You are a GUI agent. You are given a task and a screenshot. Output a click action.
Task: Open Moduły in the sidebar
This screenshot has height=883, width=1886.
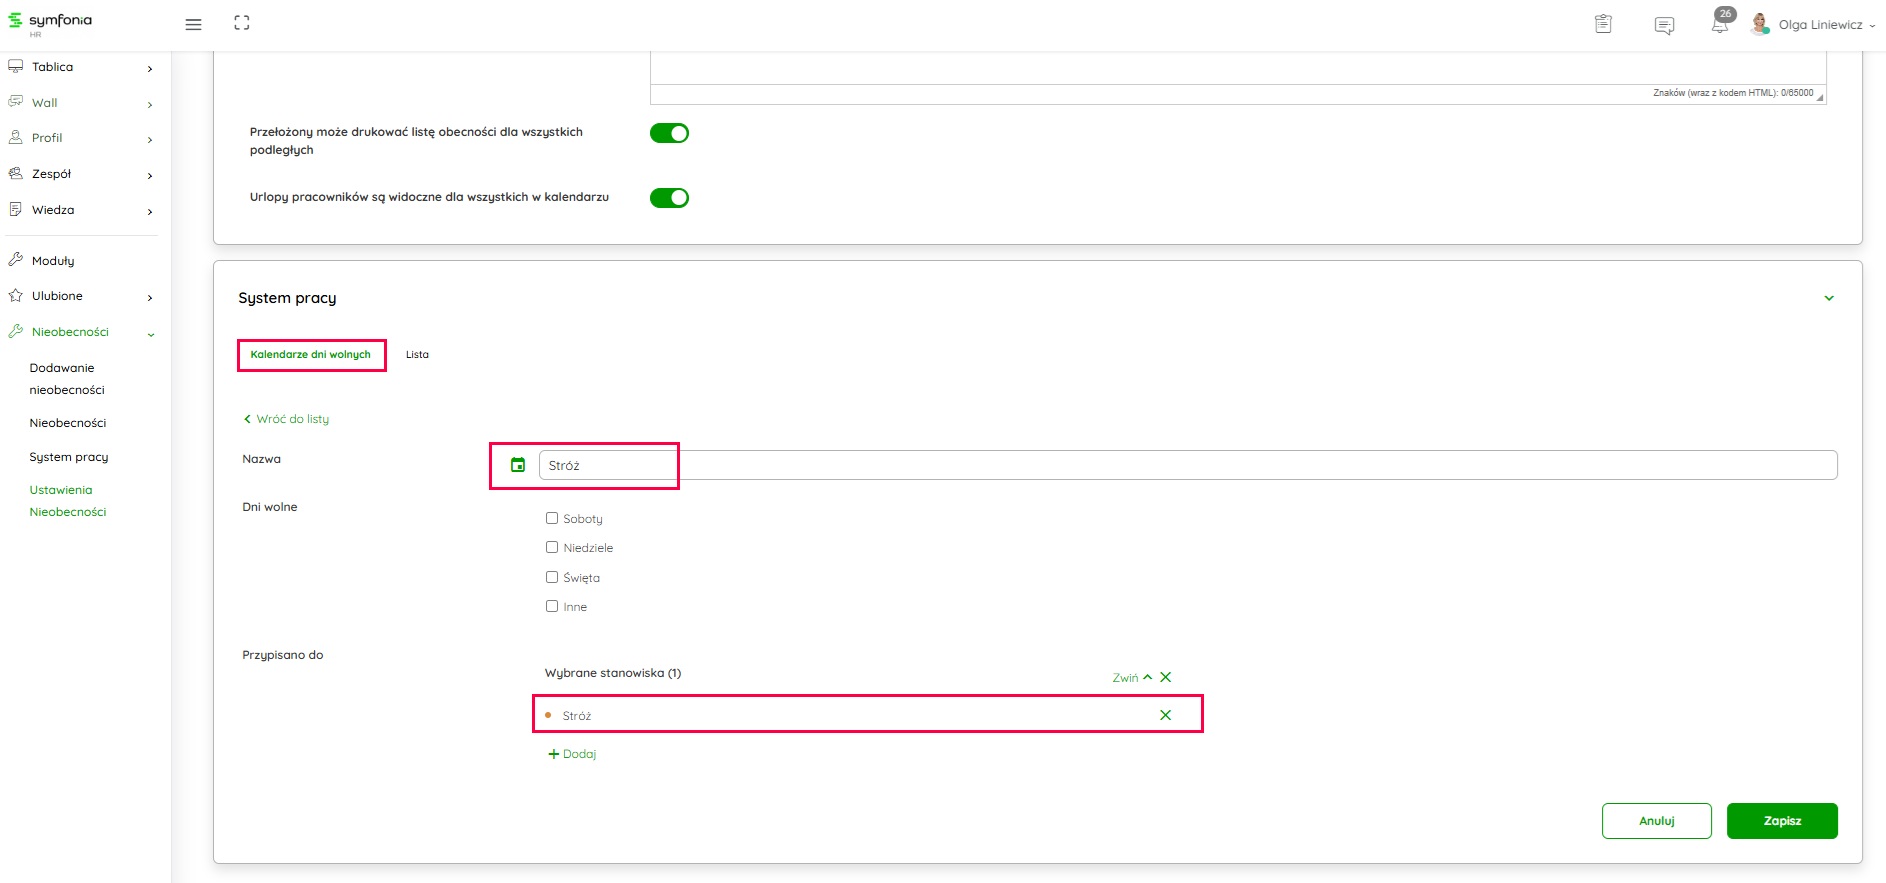coord(53,261)
